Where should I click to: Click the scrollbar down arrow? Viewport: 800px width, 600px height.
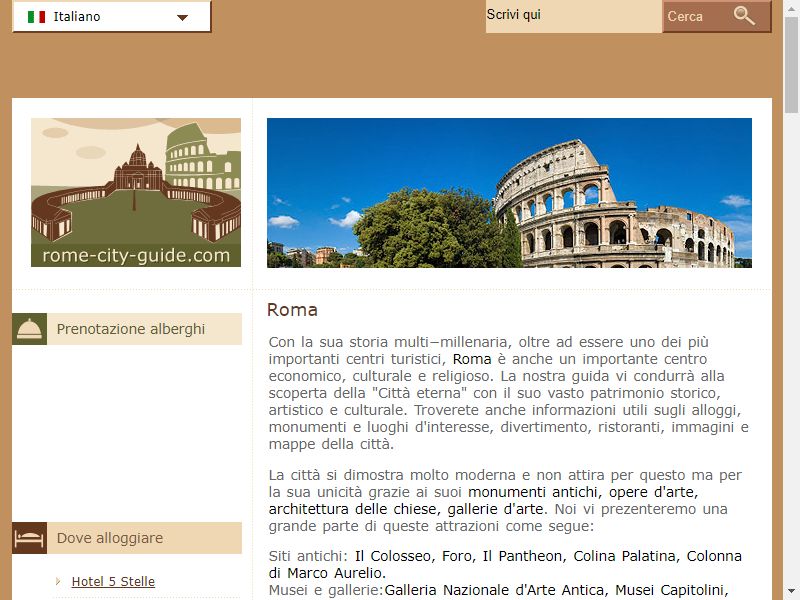[x=791, y=592]
